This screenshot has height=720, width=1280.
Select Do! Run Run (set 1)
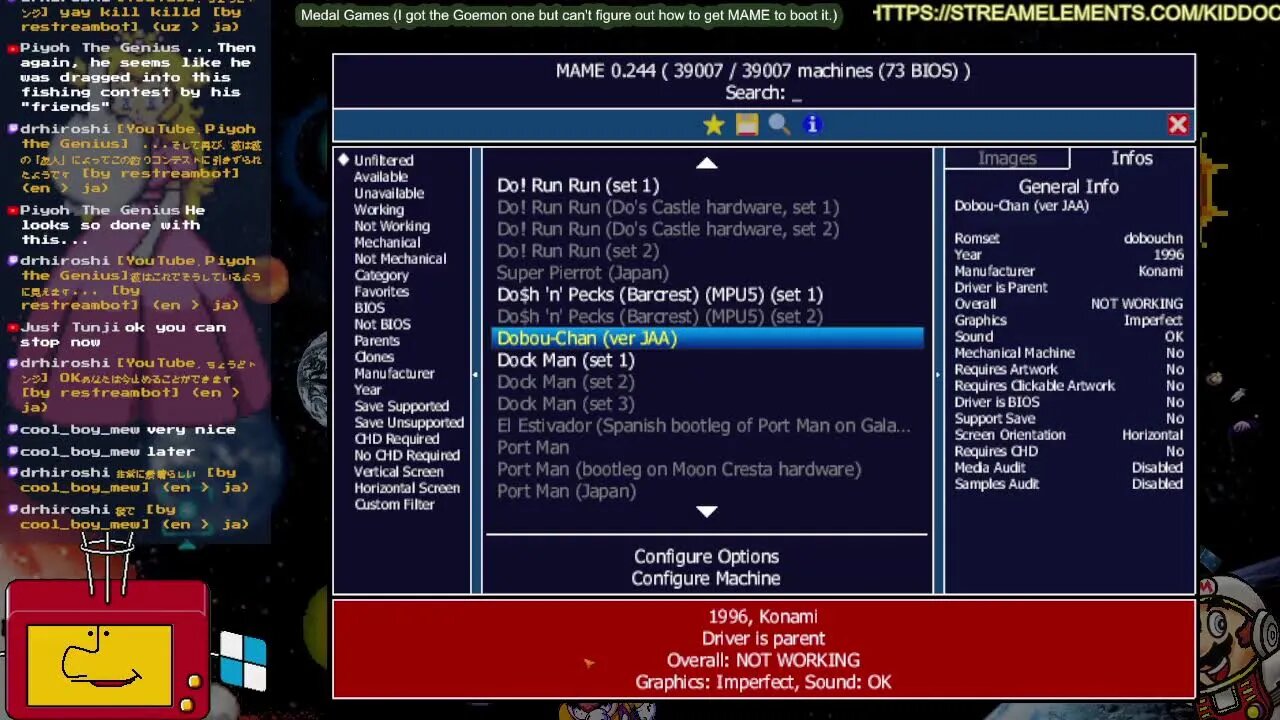(x=707, y=185)
